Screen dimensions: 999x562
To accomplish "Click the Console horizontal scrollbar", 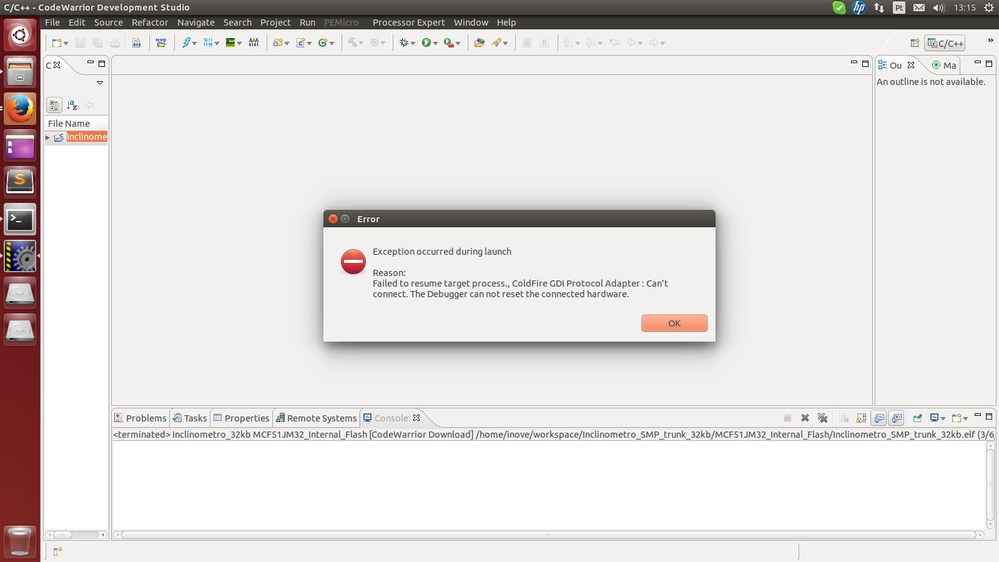I will click(x=548, y=535).
